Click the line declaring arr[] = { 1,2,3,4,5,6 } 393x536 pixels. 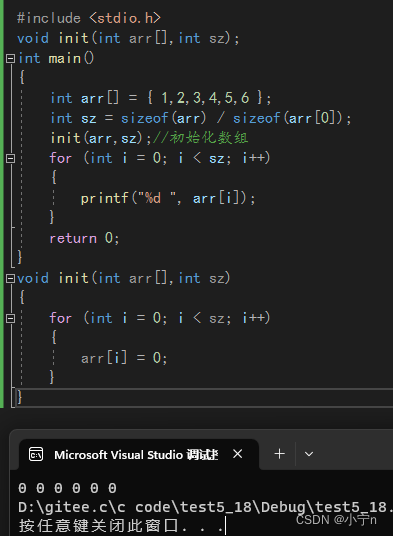161,98
